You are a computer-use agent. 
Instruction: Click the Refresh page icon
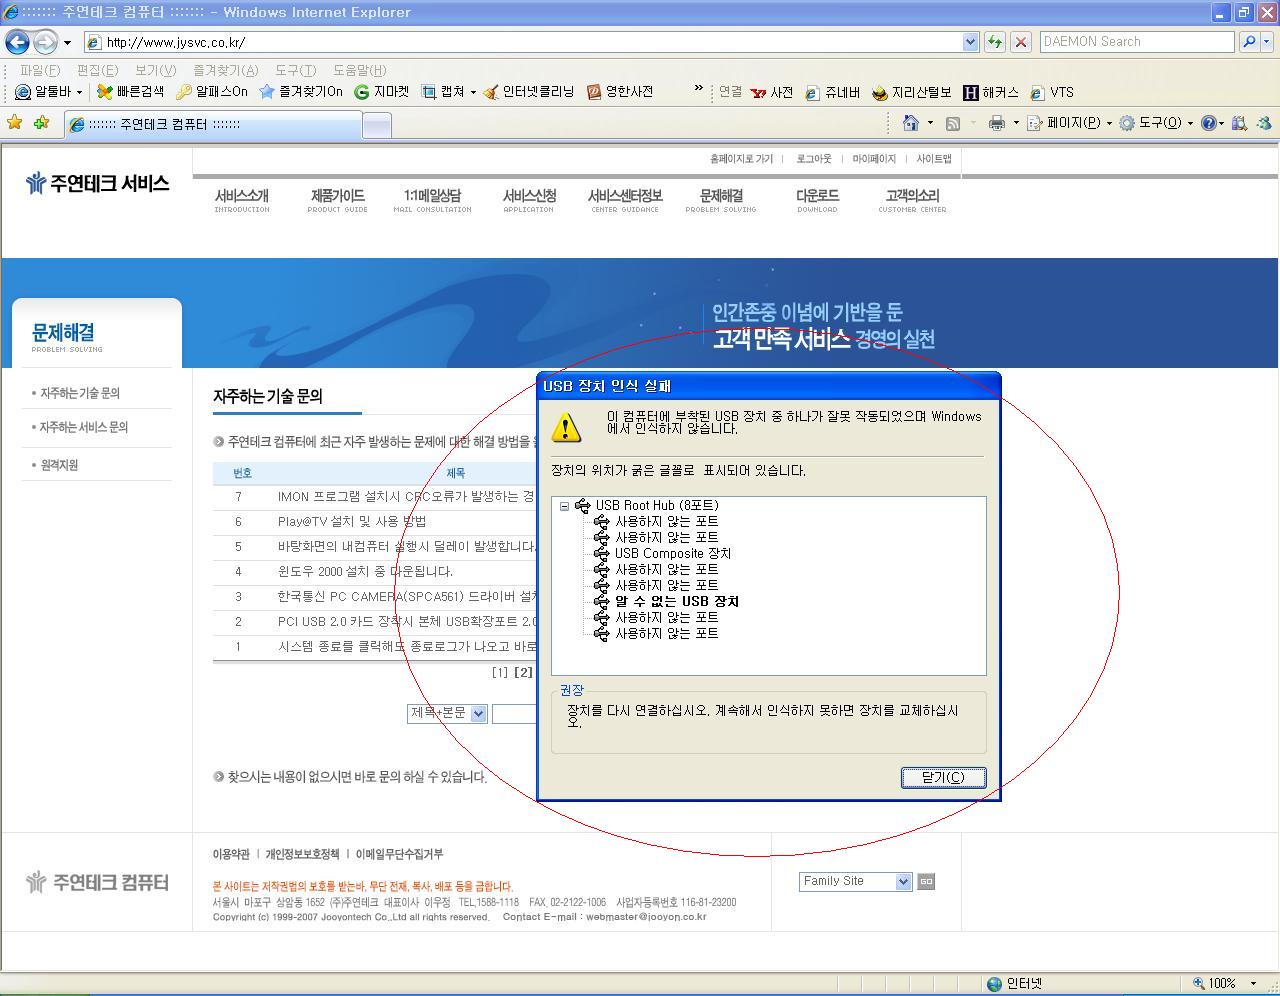coord(994,42)
